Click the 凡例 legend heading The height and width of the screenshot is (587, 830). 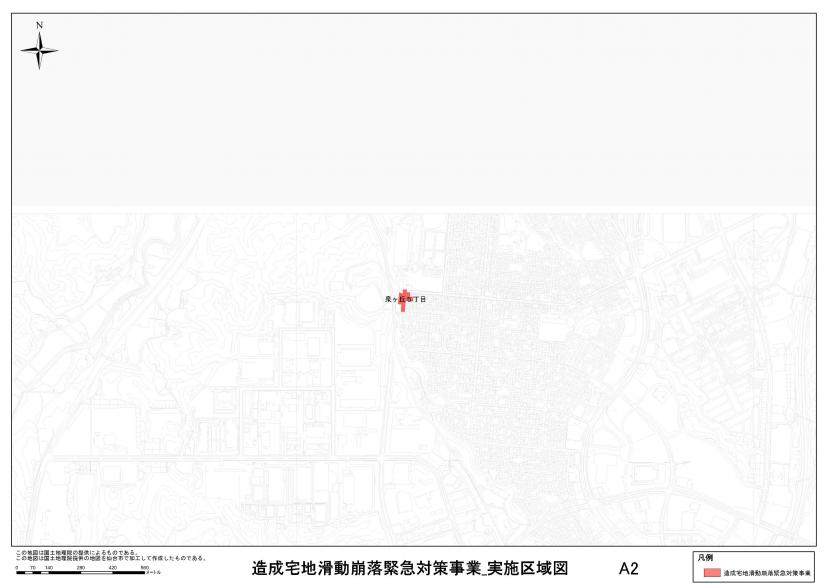(705, 557)
